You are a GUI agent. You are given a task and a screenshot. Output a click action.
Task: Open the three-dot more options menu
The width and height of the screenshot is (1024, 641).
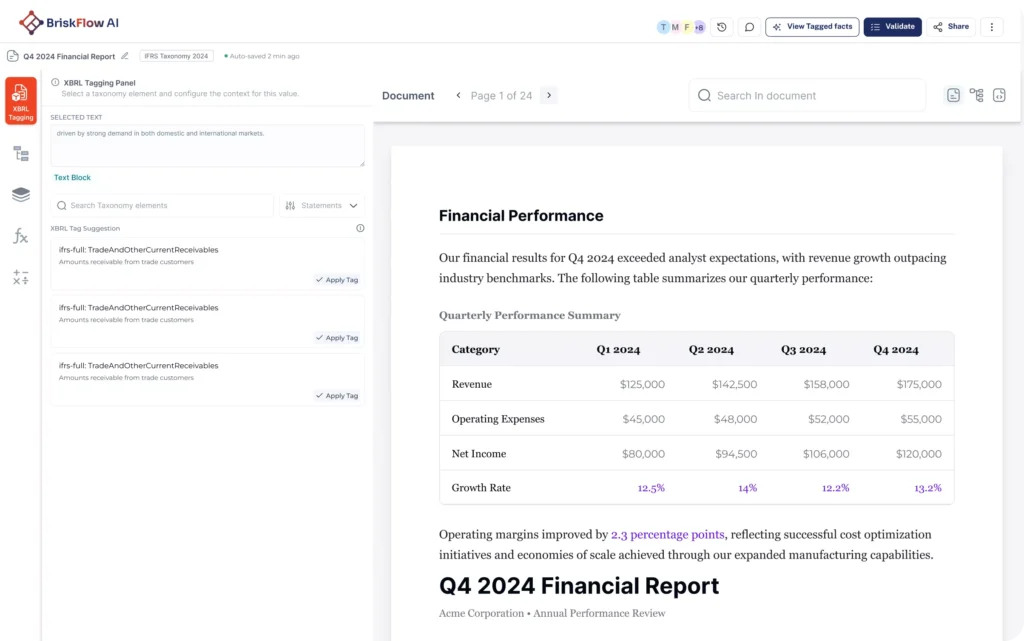pyautogui.click(x=991, y=27)
